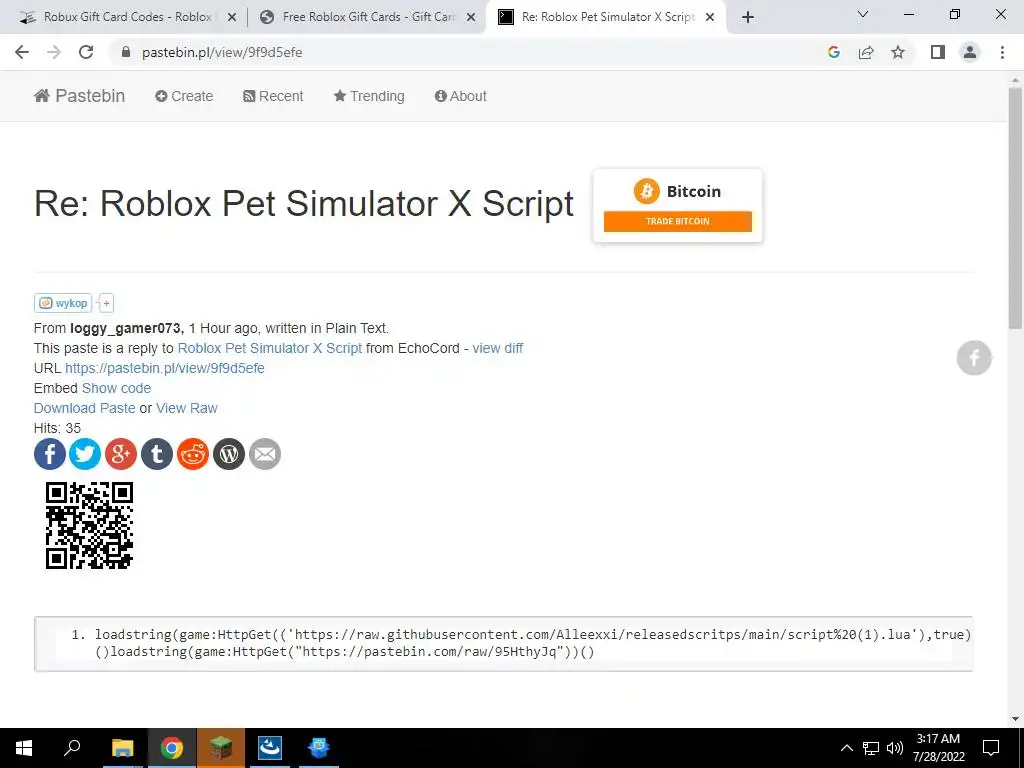The height and width of the screenshot is (768, 1024).
Task: Open the browser side panel
Action: (938, 52)
